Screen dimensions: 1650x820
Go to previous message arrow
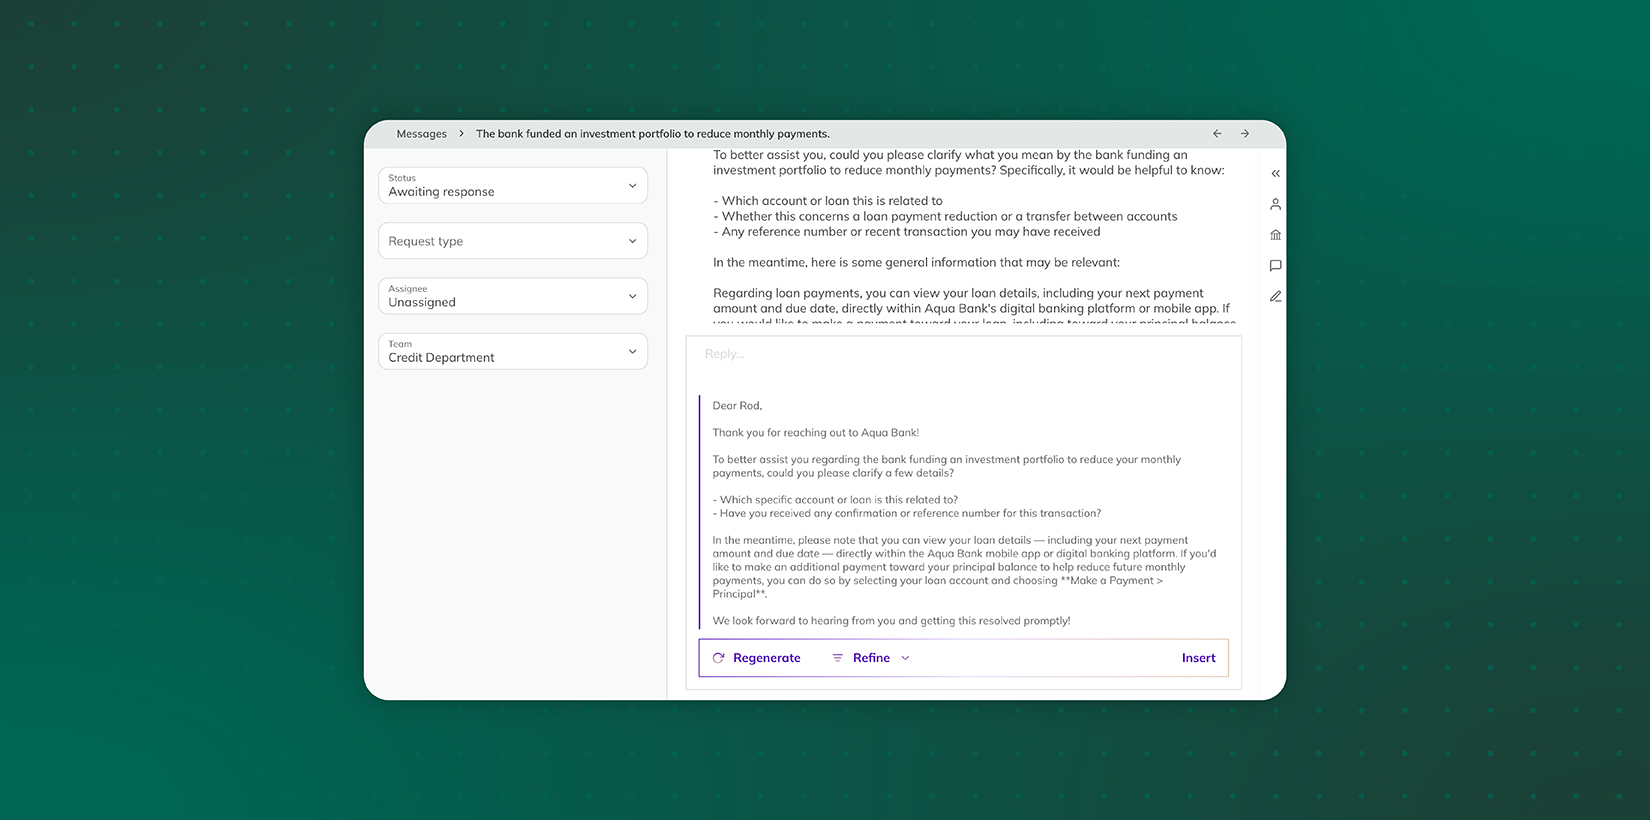(1217, 134)
